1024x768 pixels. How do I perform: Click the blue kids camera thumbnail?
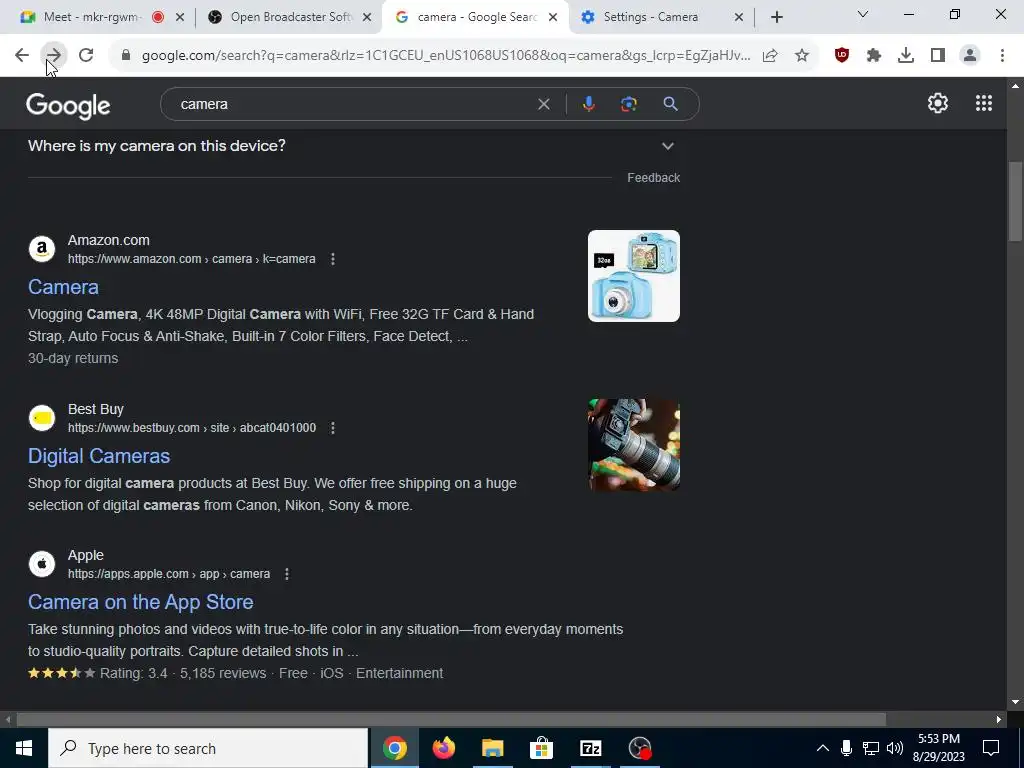[x=633, y=276]
